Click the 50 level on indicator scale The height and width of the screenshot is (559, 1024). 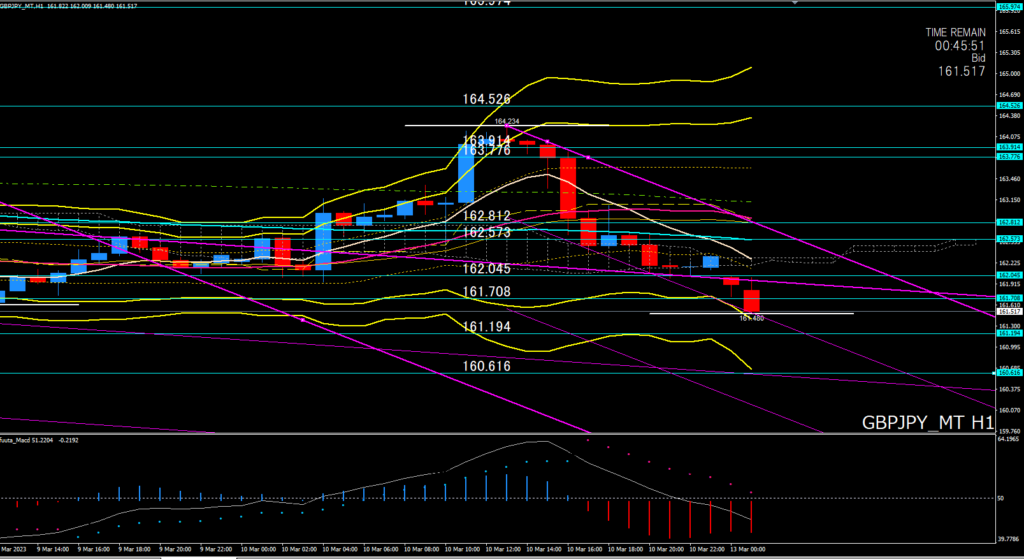(x=1000, y=498)
